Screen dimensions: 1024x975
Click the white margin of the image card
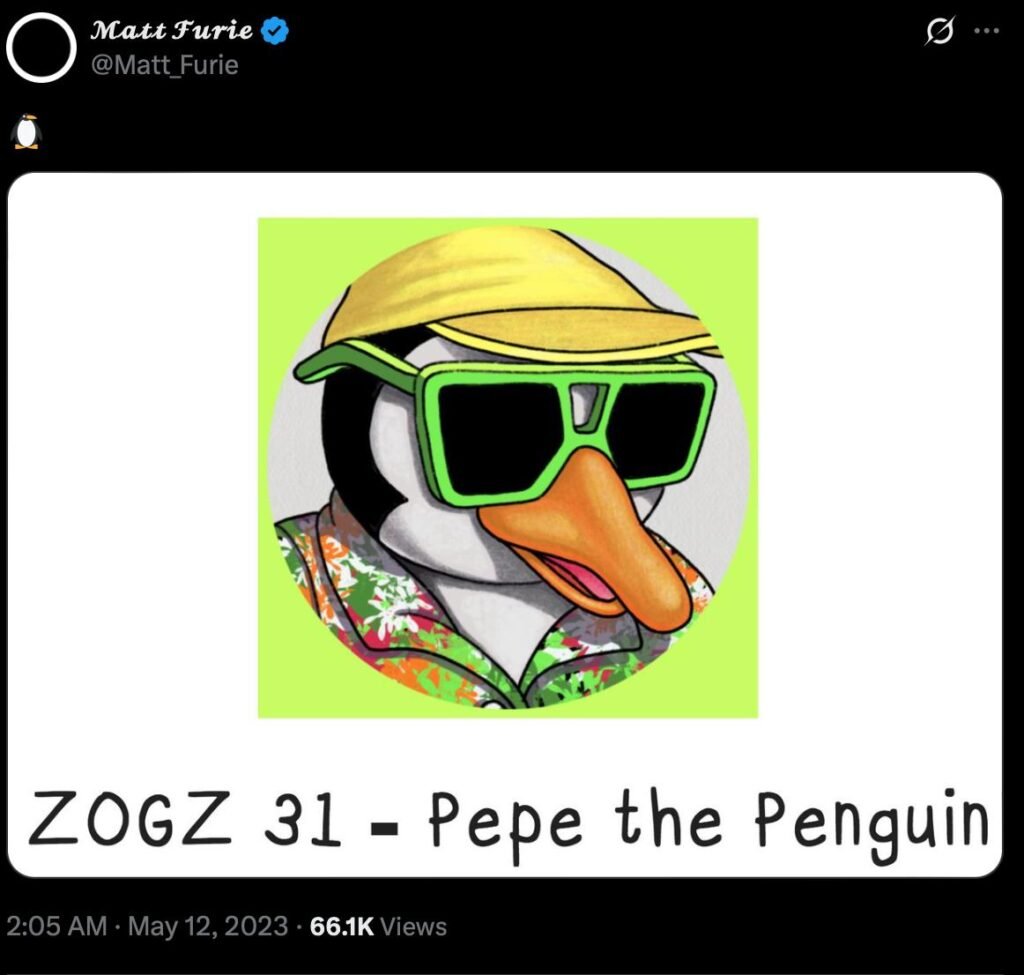click(130, 450)
